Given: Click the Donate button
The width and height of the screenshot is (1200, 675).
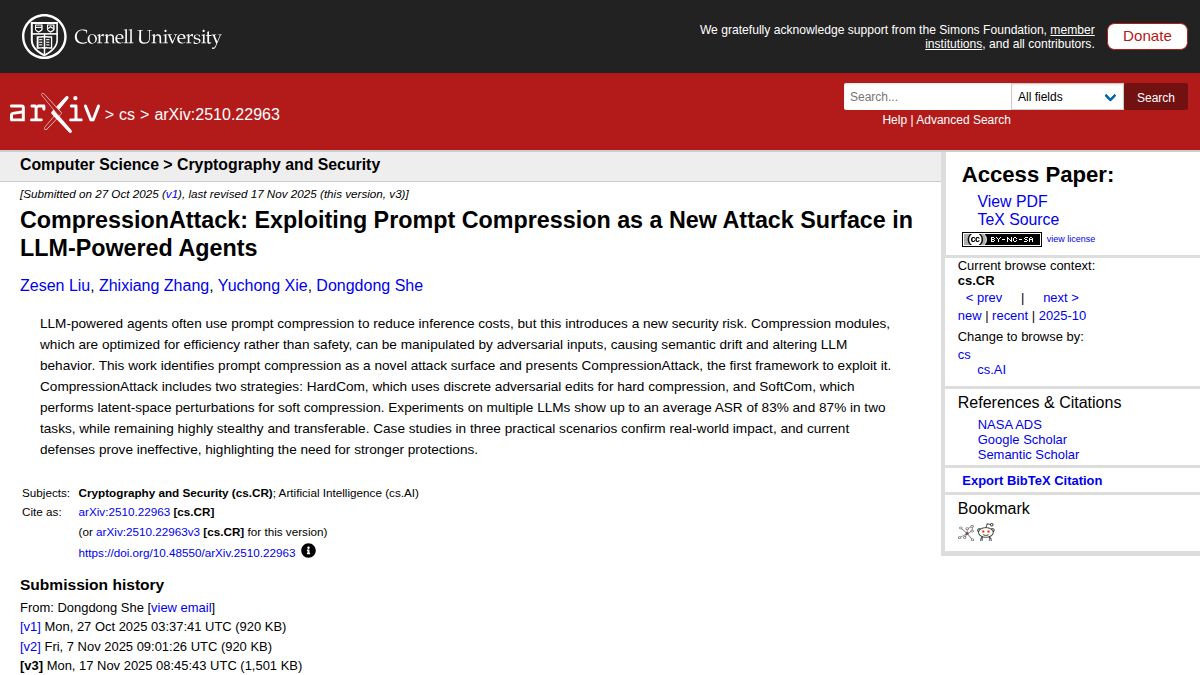Looking at the screenshot, I should click(1146, 36).
